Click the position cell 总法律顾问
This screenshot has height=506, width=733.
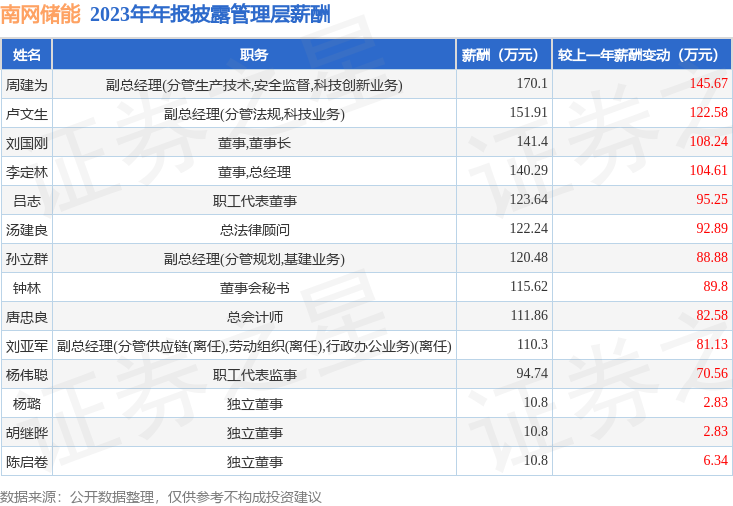pos(254,230)
